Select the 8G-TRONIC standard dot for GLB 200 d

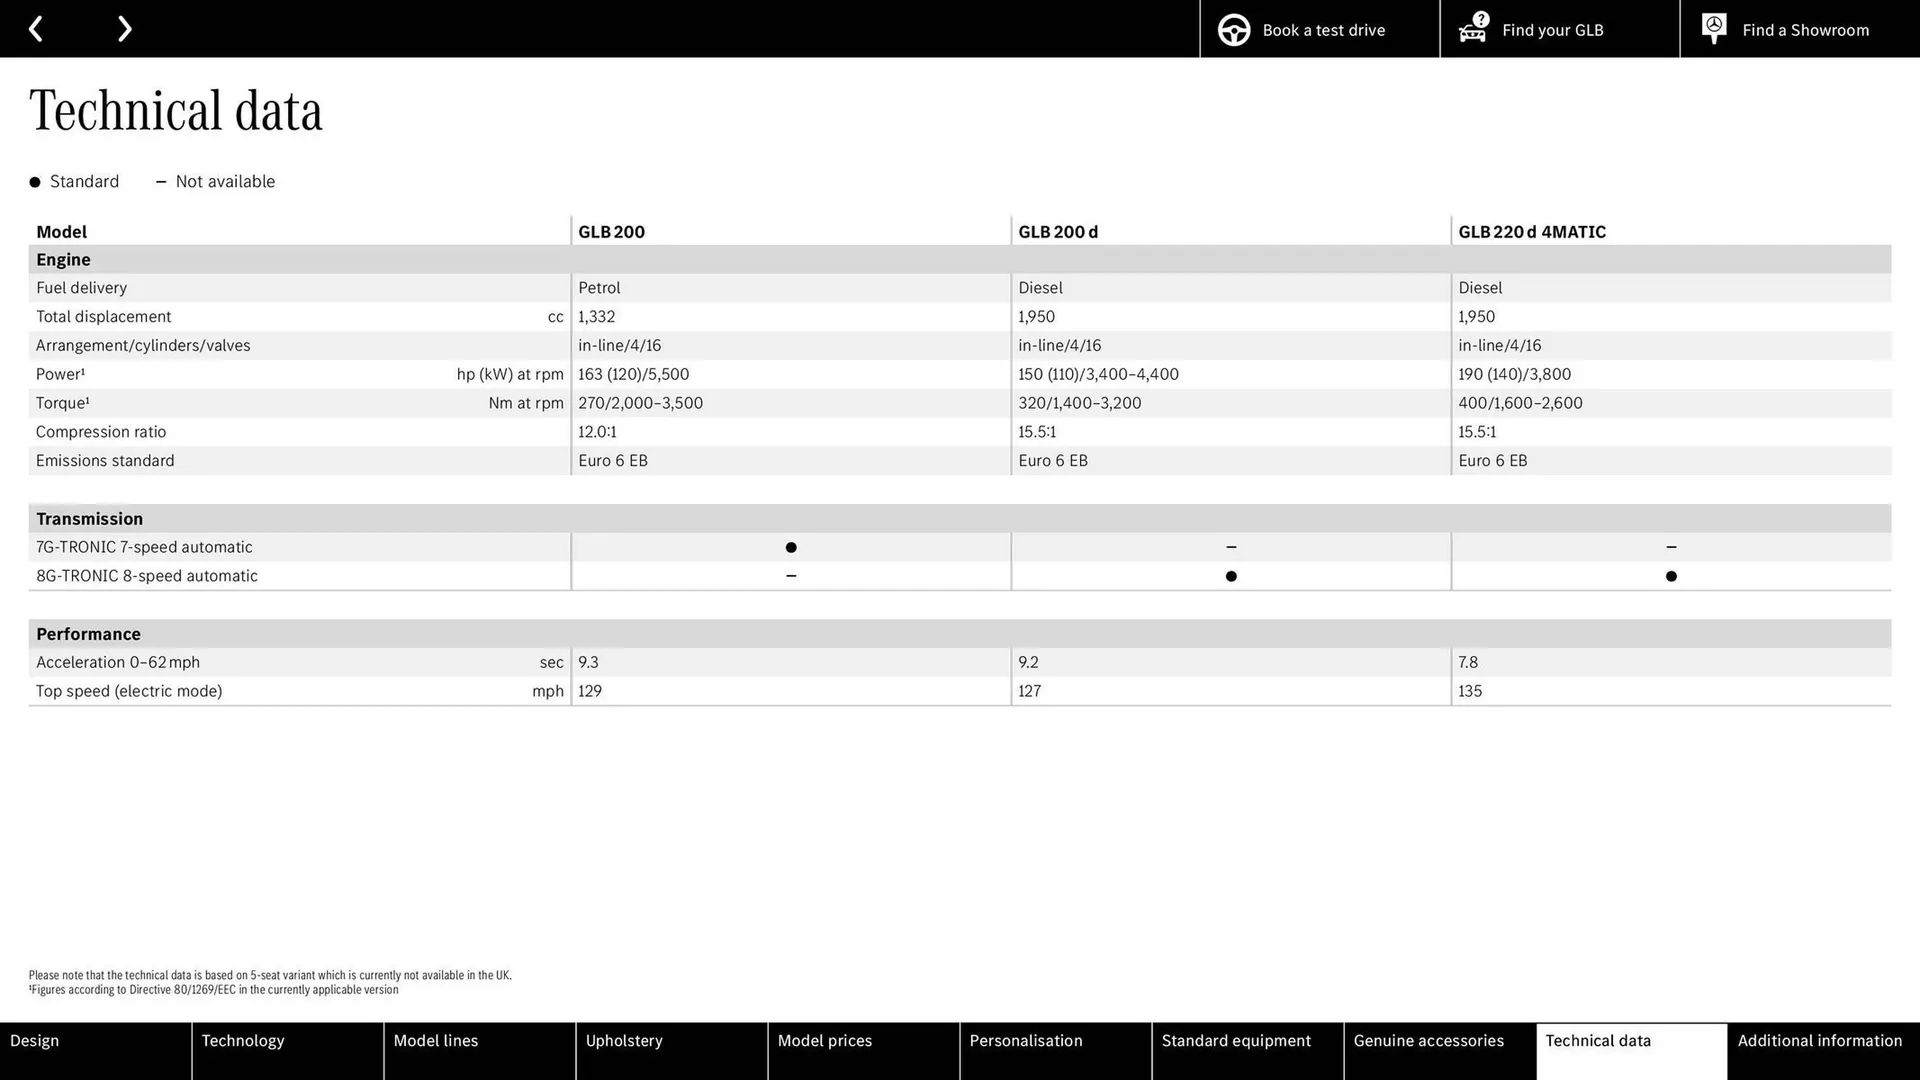click(1230, 576)
